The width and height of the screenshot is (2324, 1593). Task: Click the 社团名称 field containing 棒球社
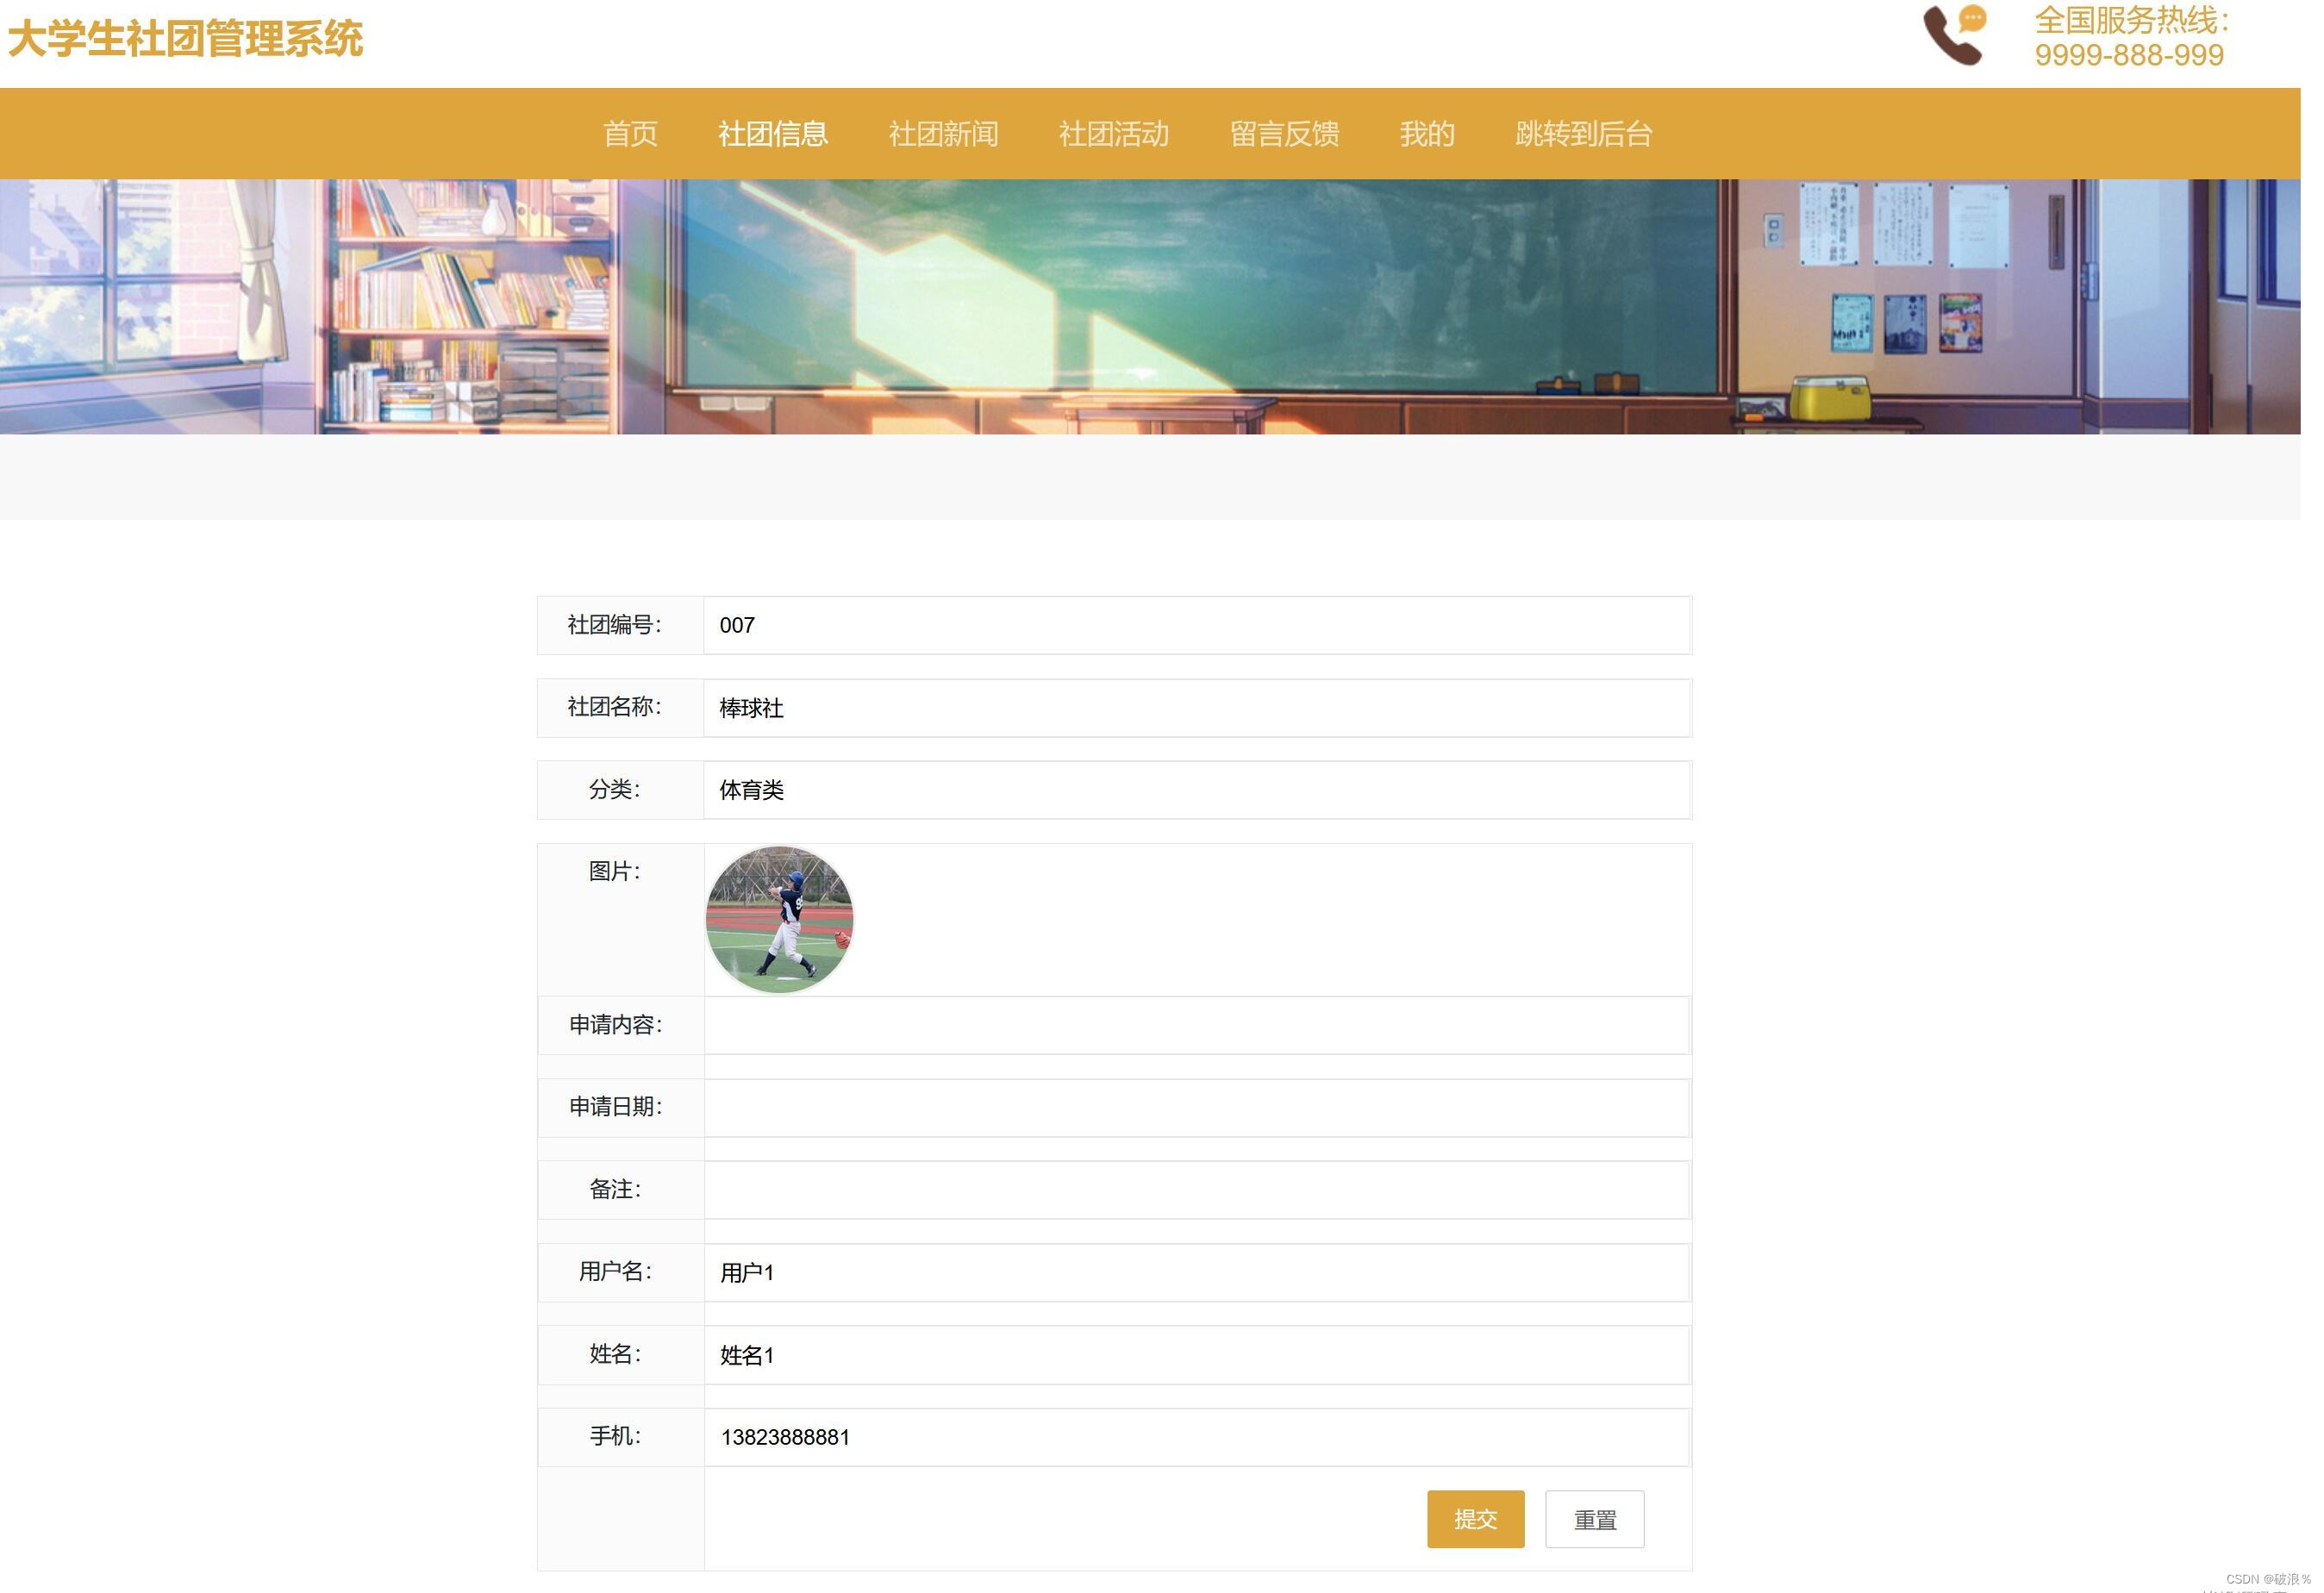pos(1196,708)
